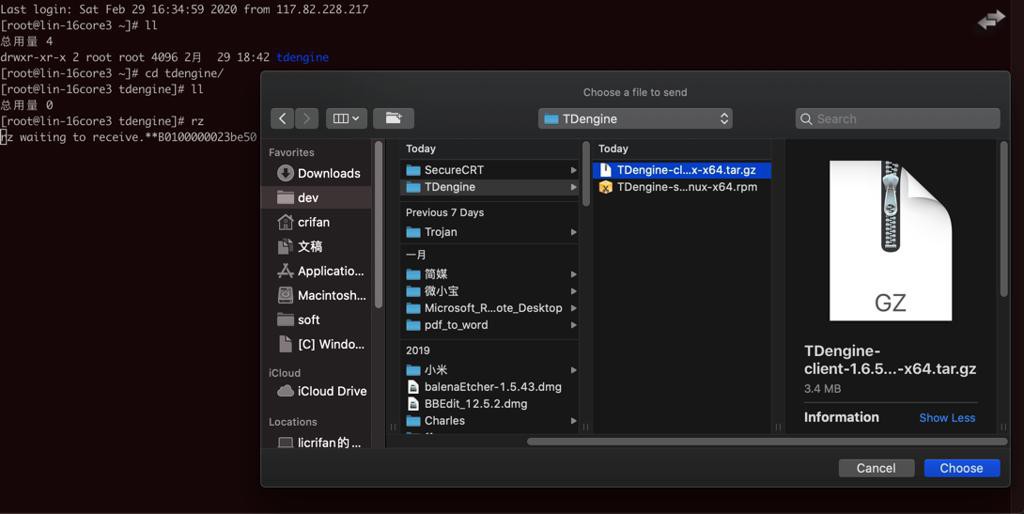Select the SecureCRT folder
The width and height of the screenshot is (1024, 514).
click(488, 170)
